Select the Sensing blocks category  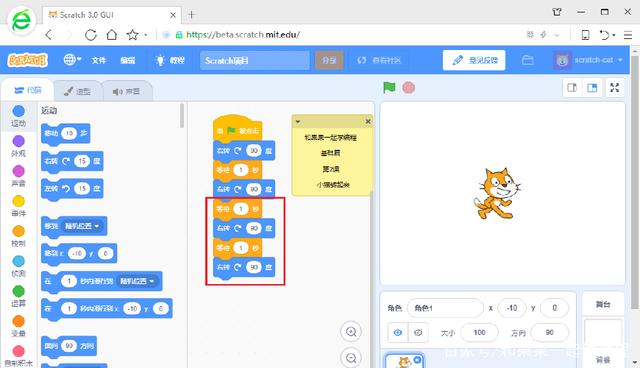pyautogui.click(x=18, y=266)
